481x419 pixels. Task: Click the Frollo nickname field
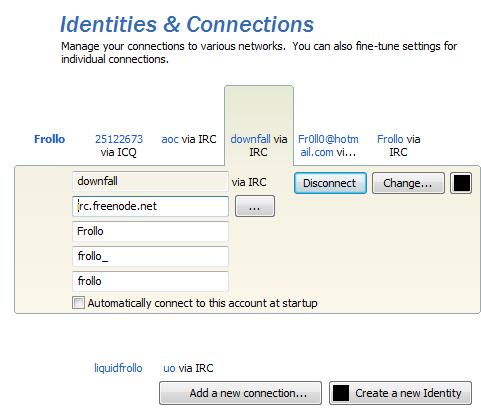150,231
